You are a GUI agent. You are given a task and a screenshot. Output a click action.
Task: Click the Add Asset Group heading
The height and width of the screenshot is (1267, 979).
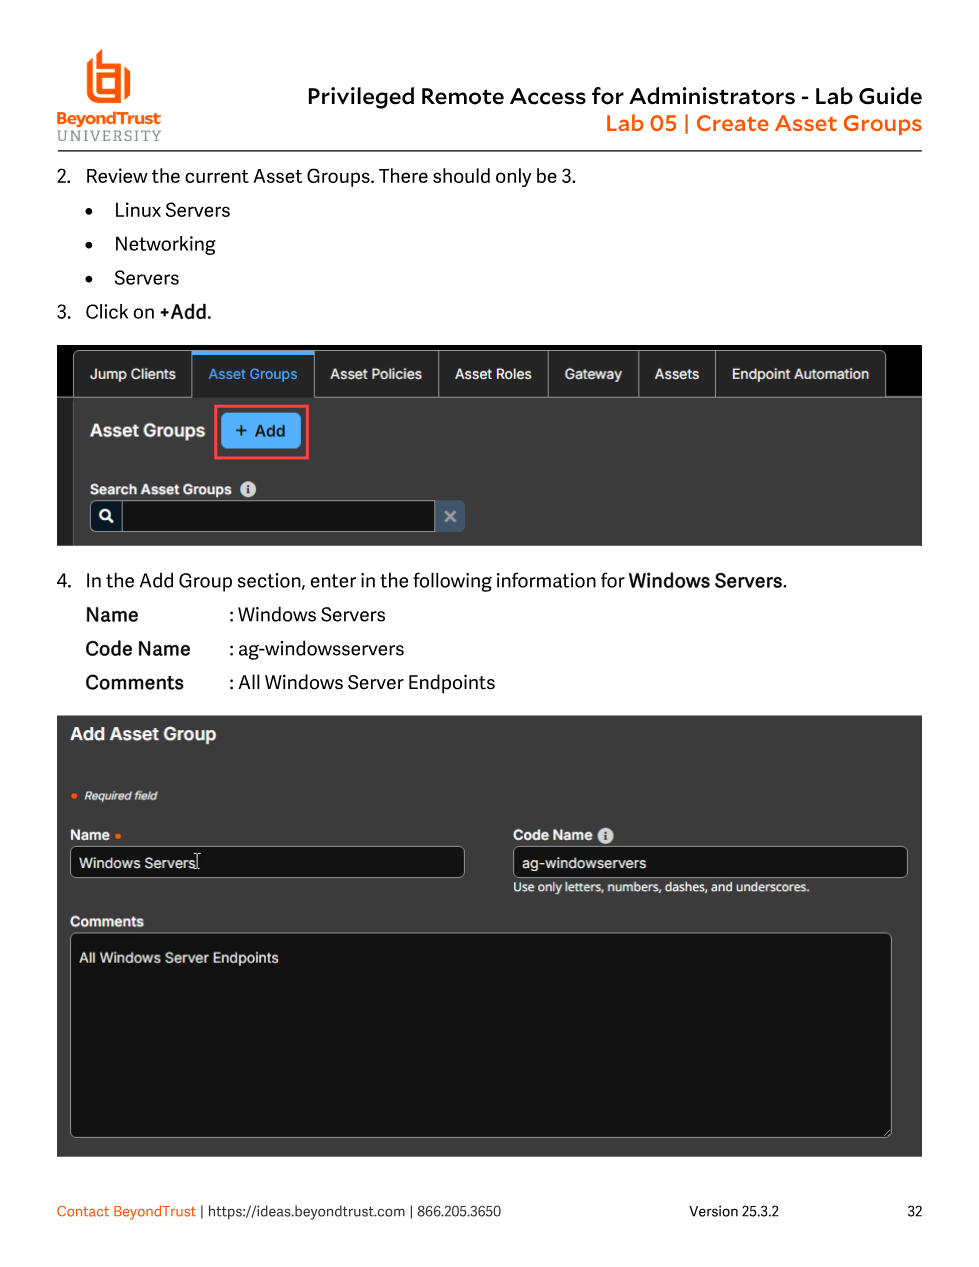[143, 734]
